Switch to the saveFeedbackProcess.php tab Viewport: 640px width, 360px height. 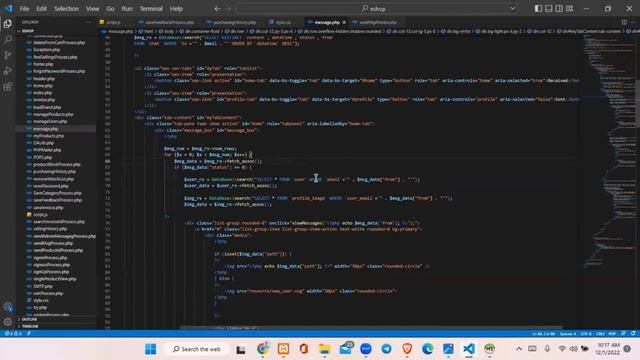click(x=169, y=22)
